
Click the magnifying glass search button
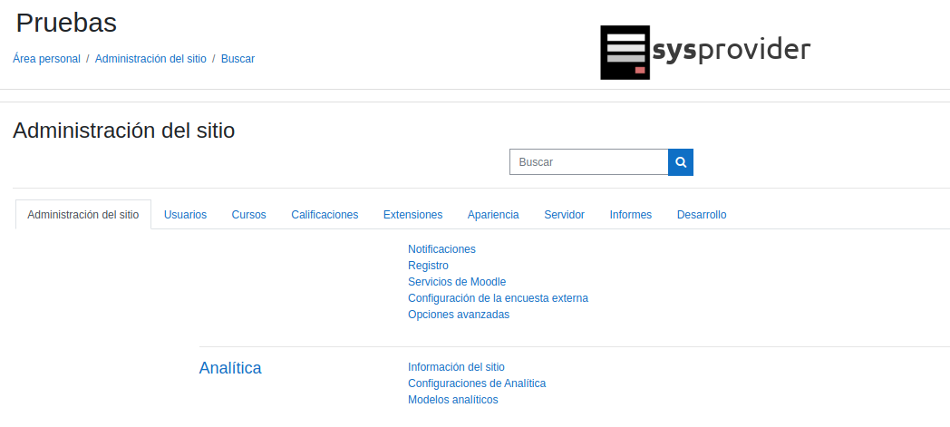pos(680,162)
